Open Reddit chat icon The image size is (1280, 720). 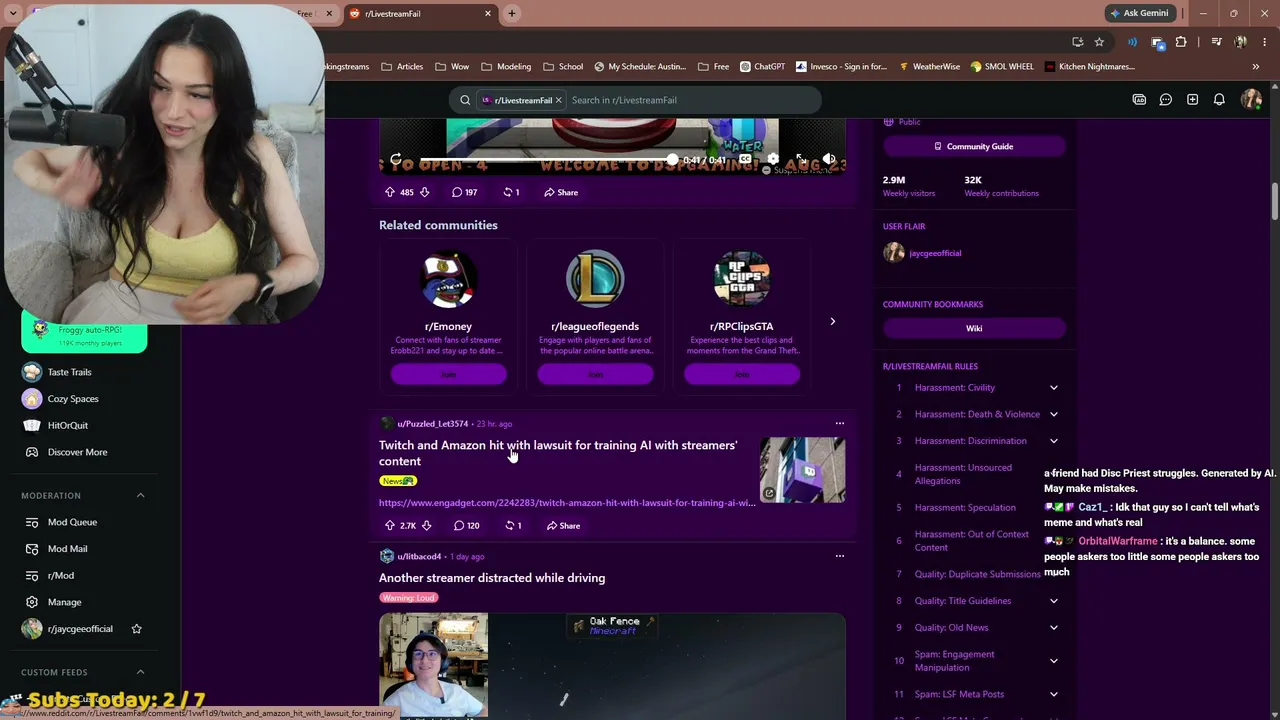click(1165, 100)
